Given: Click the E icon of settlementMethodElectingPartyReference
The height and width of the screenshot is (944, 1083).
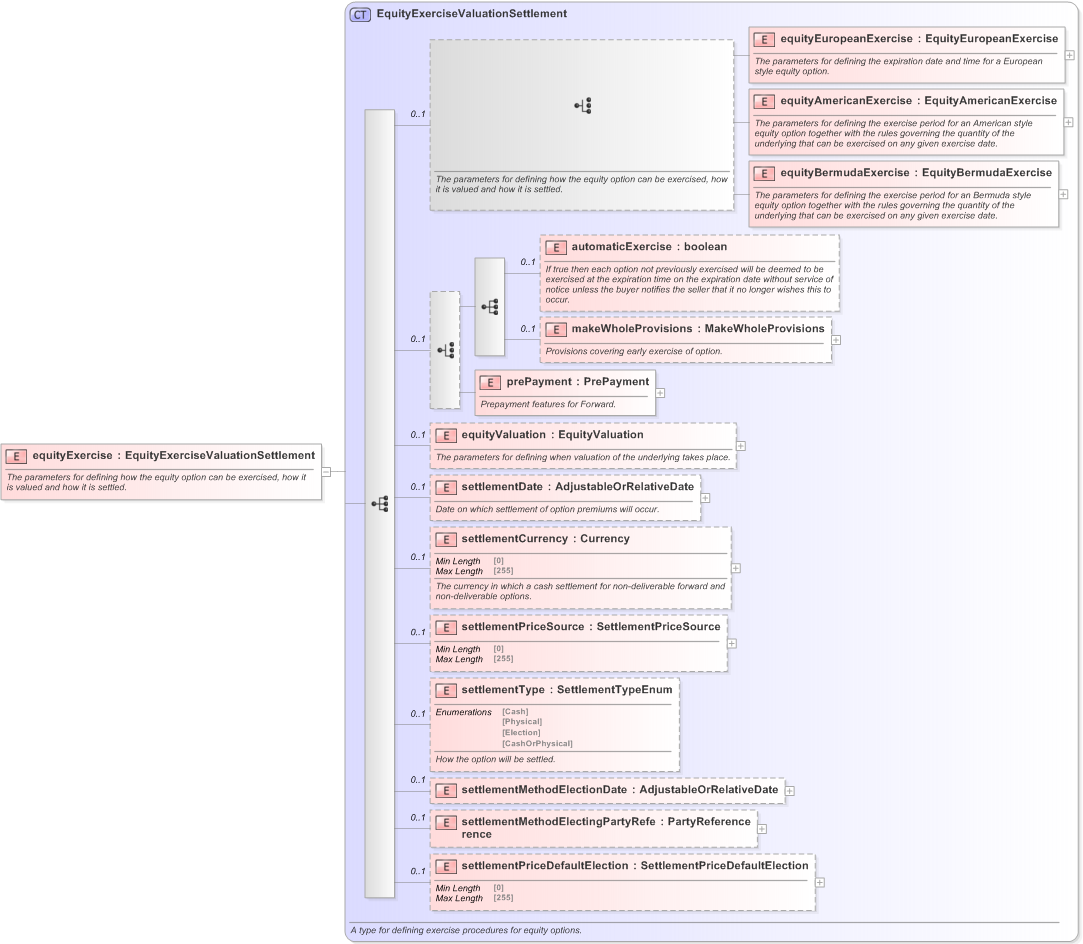Looking at the screenshot, I should [445, 823].
